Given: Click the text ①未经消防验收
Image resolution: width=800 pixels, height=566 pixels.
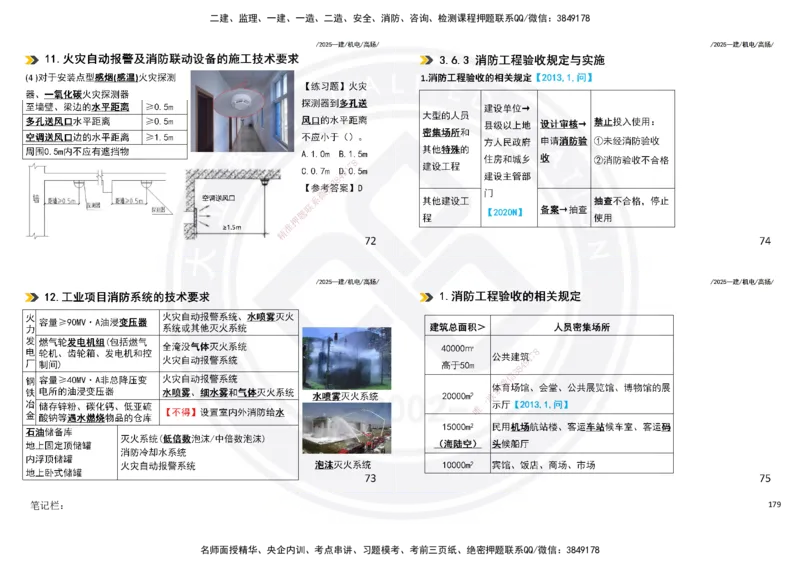Looking at the screenshot, I should pyautogui.click(x=626, y=141).
